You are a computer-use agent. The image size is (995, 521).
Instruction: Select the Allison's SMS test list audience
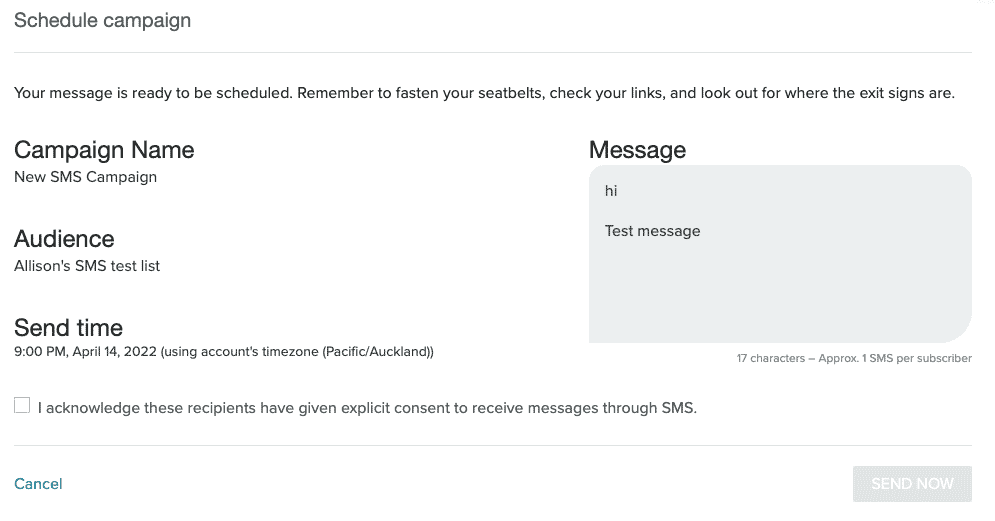[87, 266]
